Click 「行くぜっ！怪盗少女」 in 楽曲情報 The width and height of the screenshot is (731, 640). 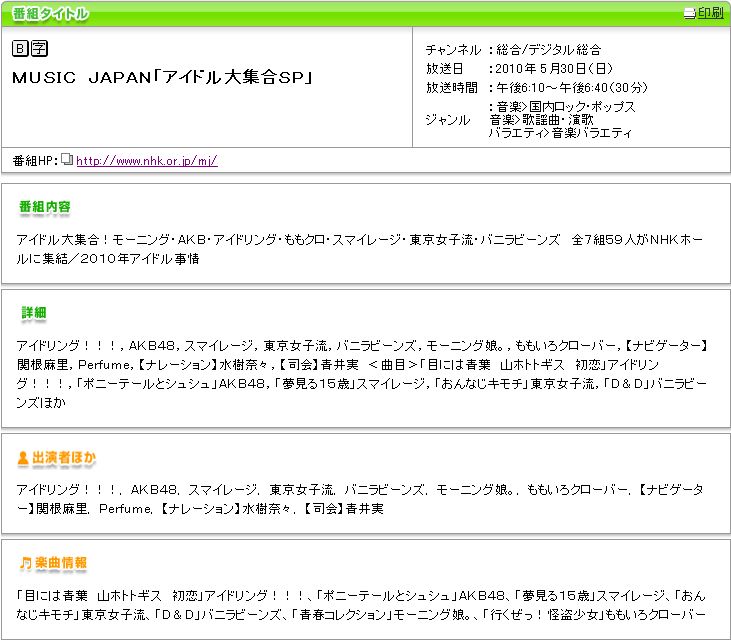click(x=544, y=615)
